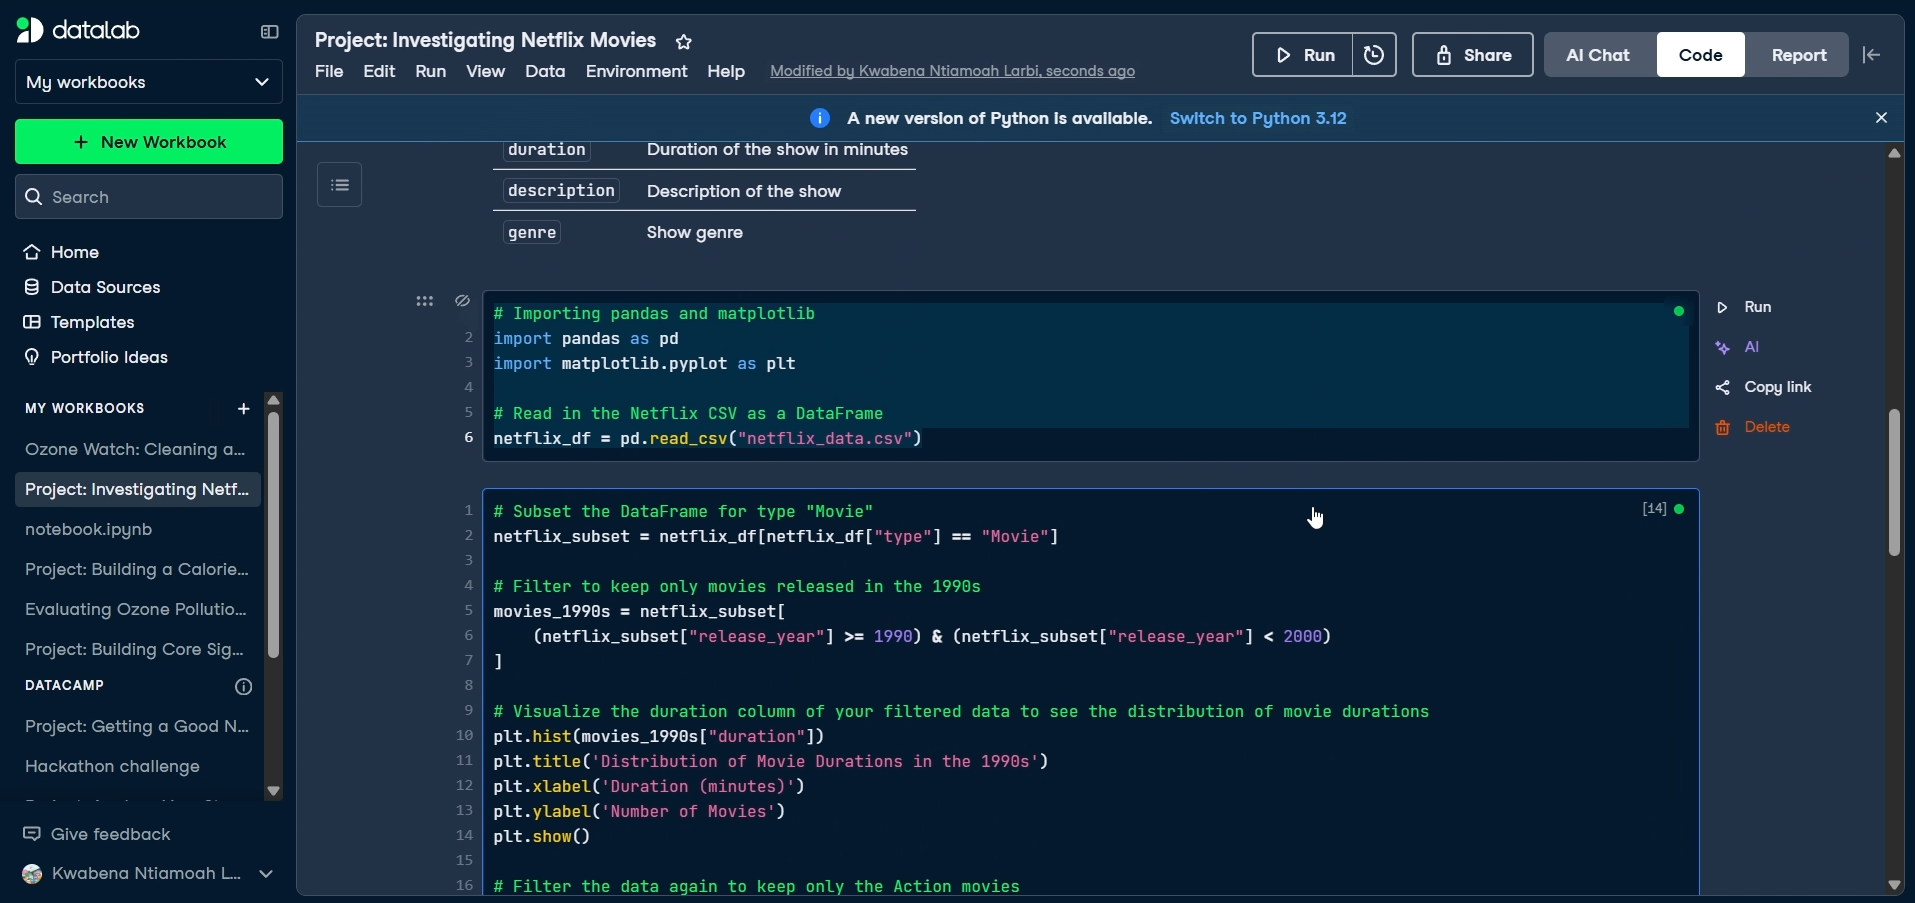Open the table of contents outline icon
This screenshot has height=903, width=1915.
tap(340, 185)
